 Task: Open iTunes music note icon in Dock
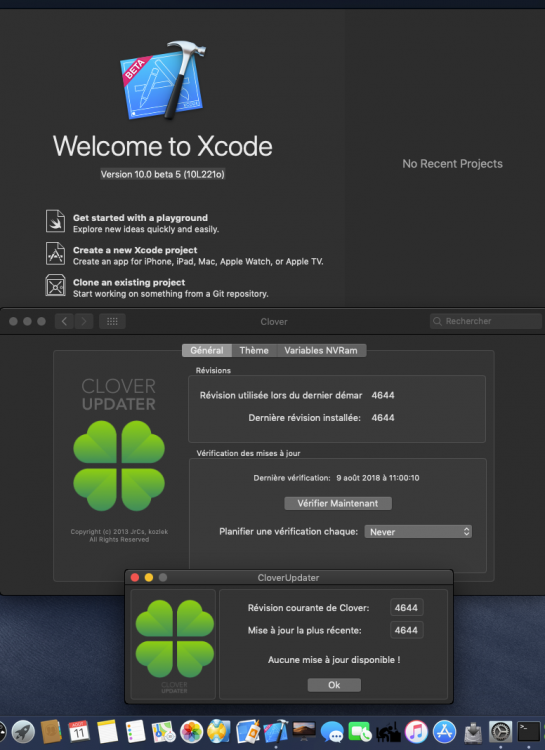[416, 732]
